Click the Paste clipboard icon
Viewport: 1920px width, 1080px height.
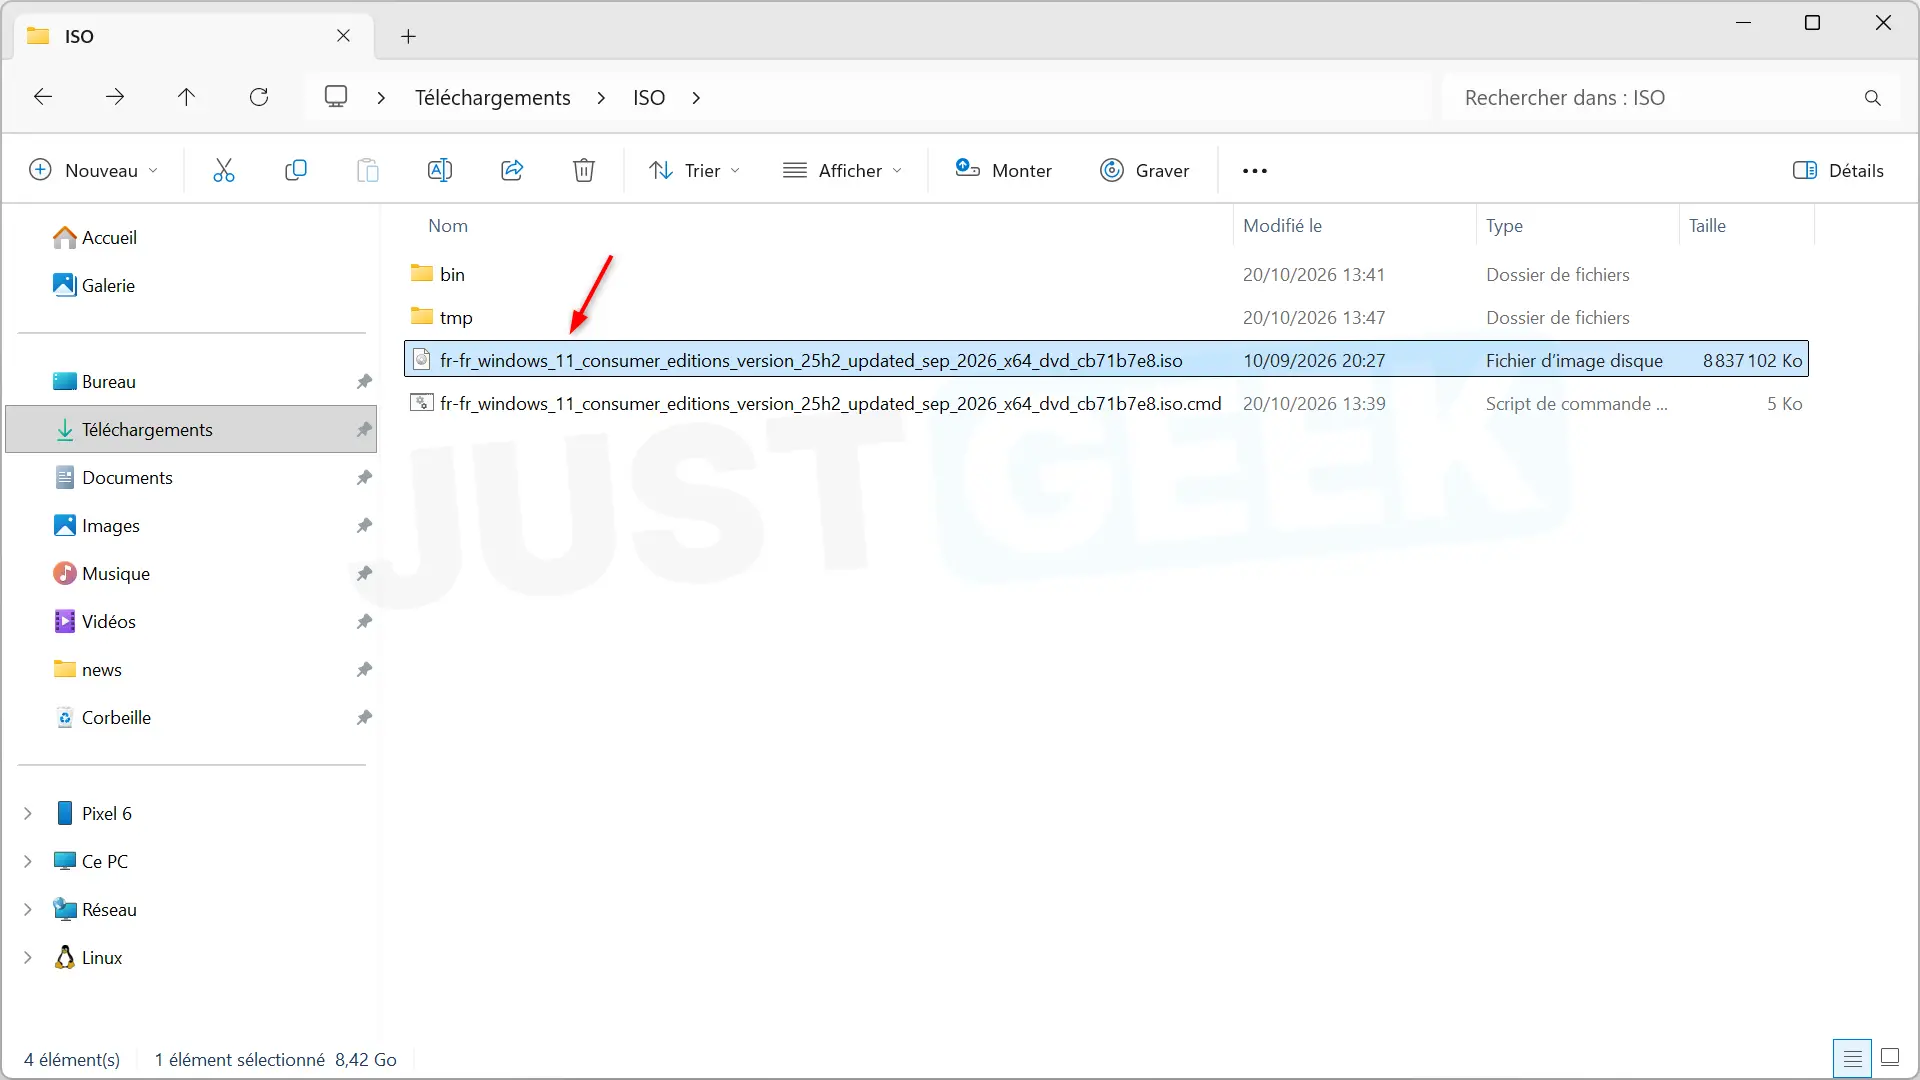[x=368, y=171]
